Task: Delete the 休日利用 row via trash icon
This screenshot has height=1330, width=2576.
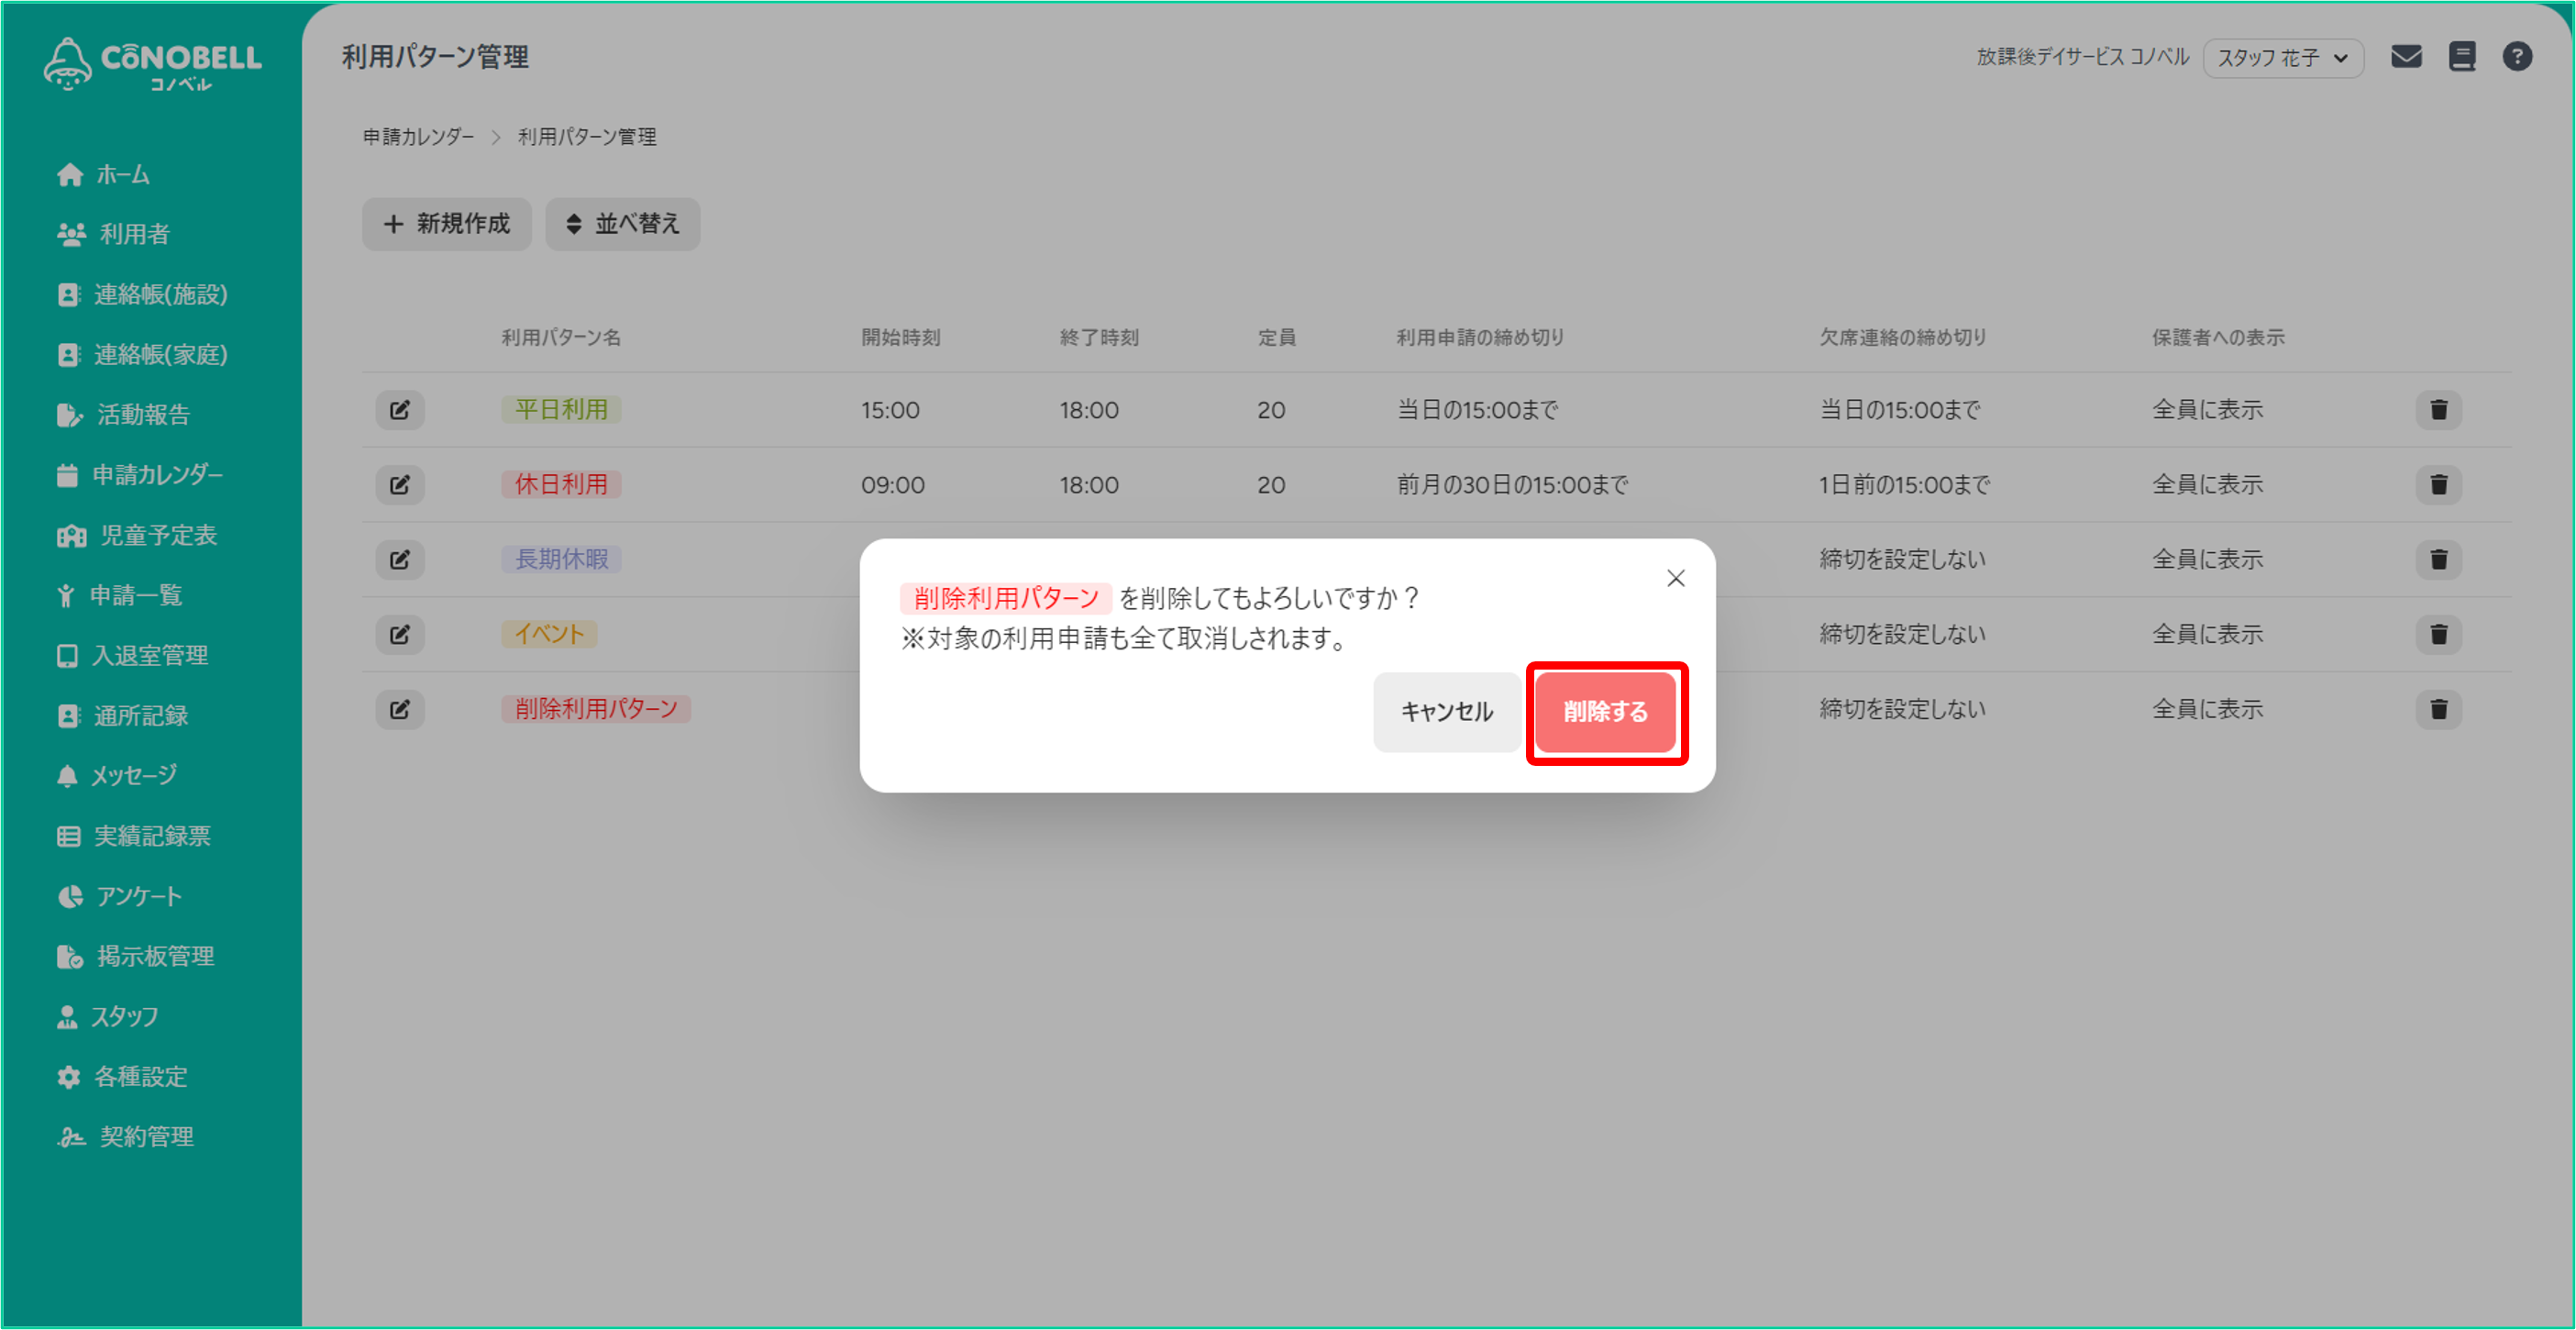Action: [x=2438, y=485]
